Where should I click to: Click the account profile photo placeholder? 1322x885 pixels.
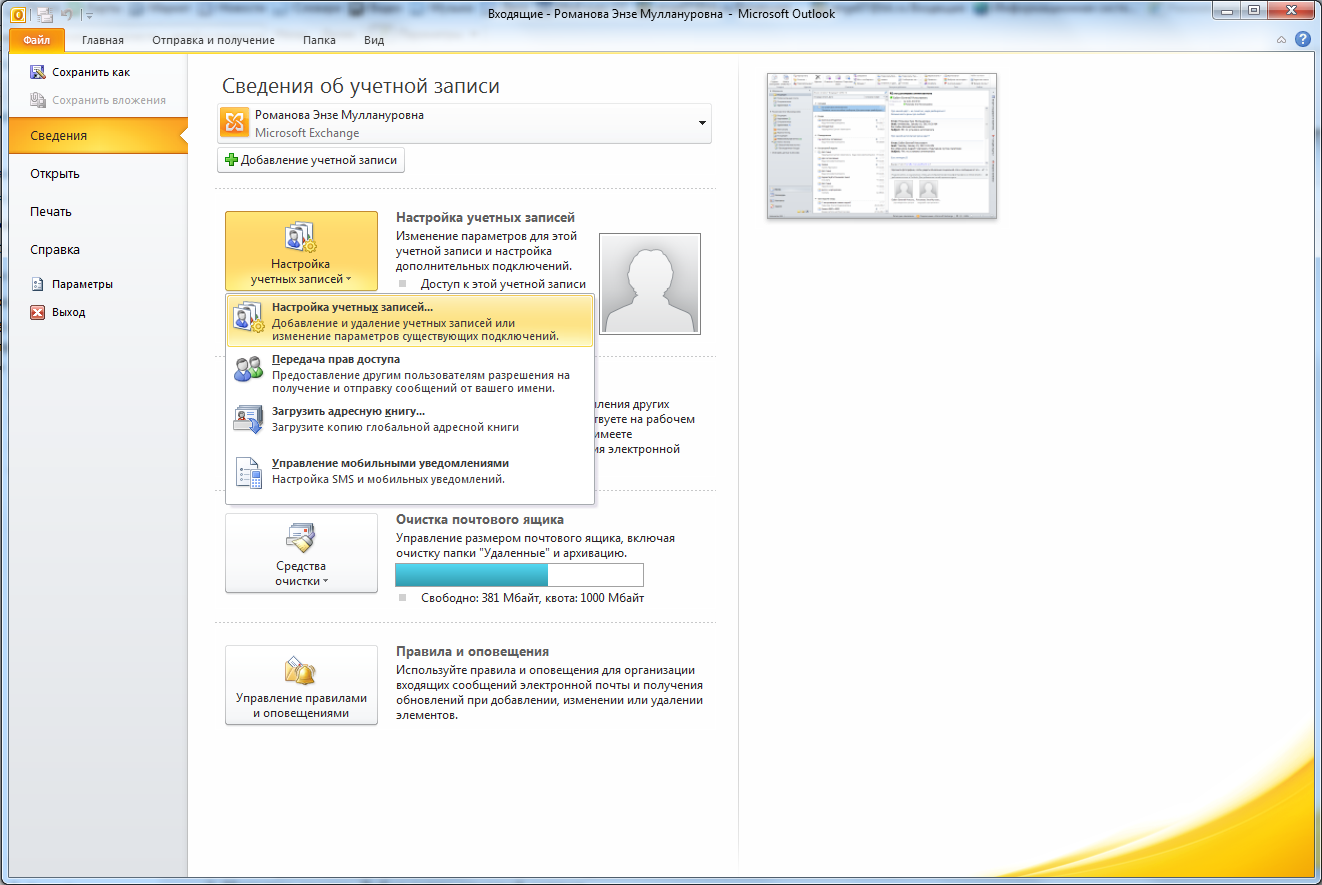(650, 284)
